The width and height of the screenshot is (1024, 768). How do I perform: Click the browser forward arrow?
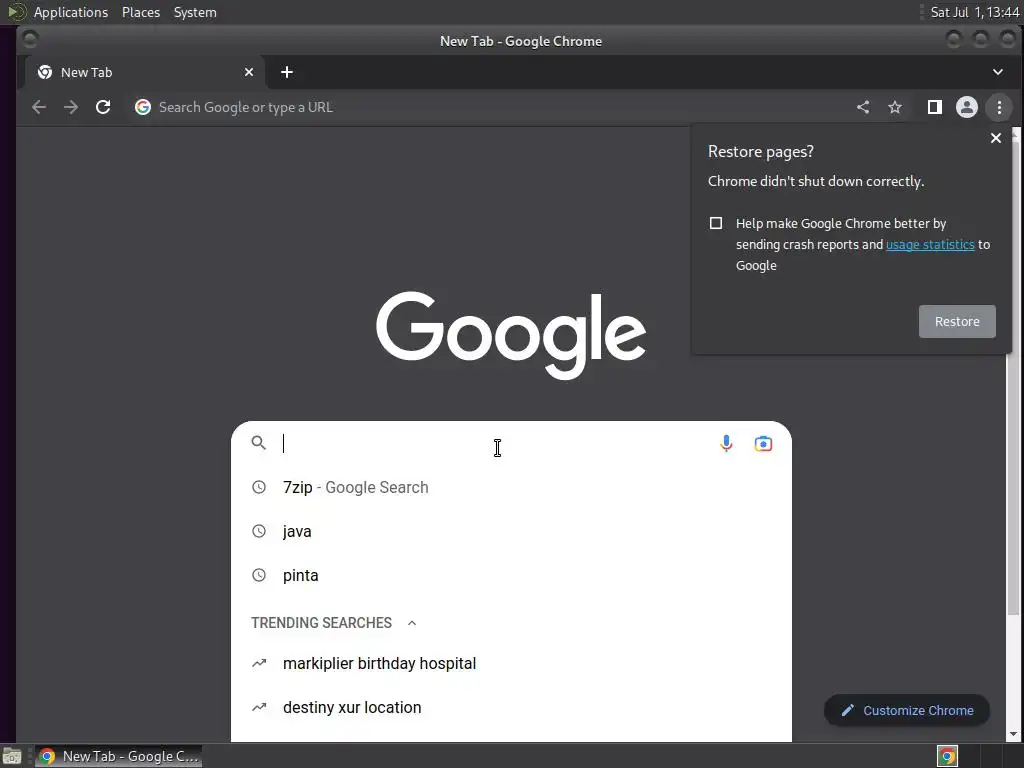(x=71, y=107)
